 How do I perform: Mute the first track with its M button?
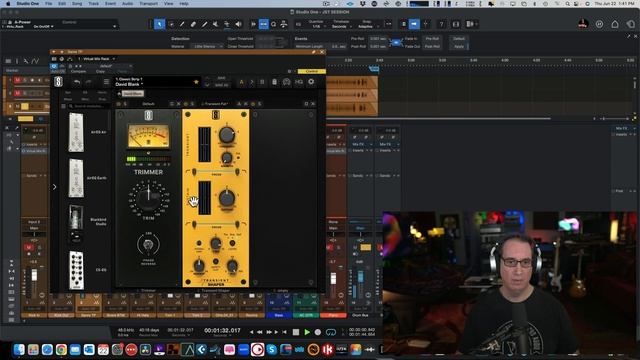[x=17, y=80]
